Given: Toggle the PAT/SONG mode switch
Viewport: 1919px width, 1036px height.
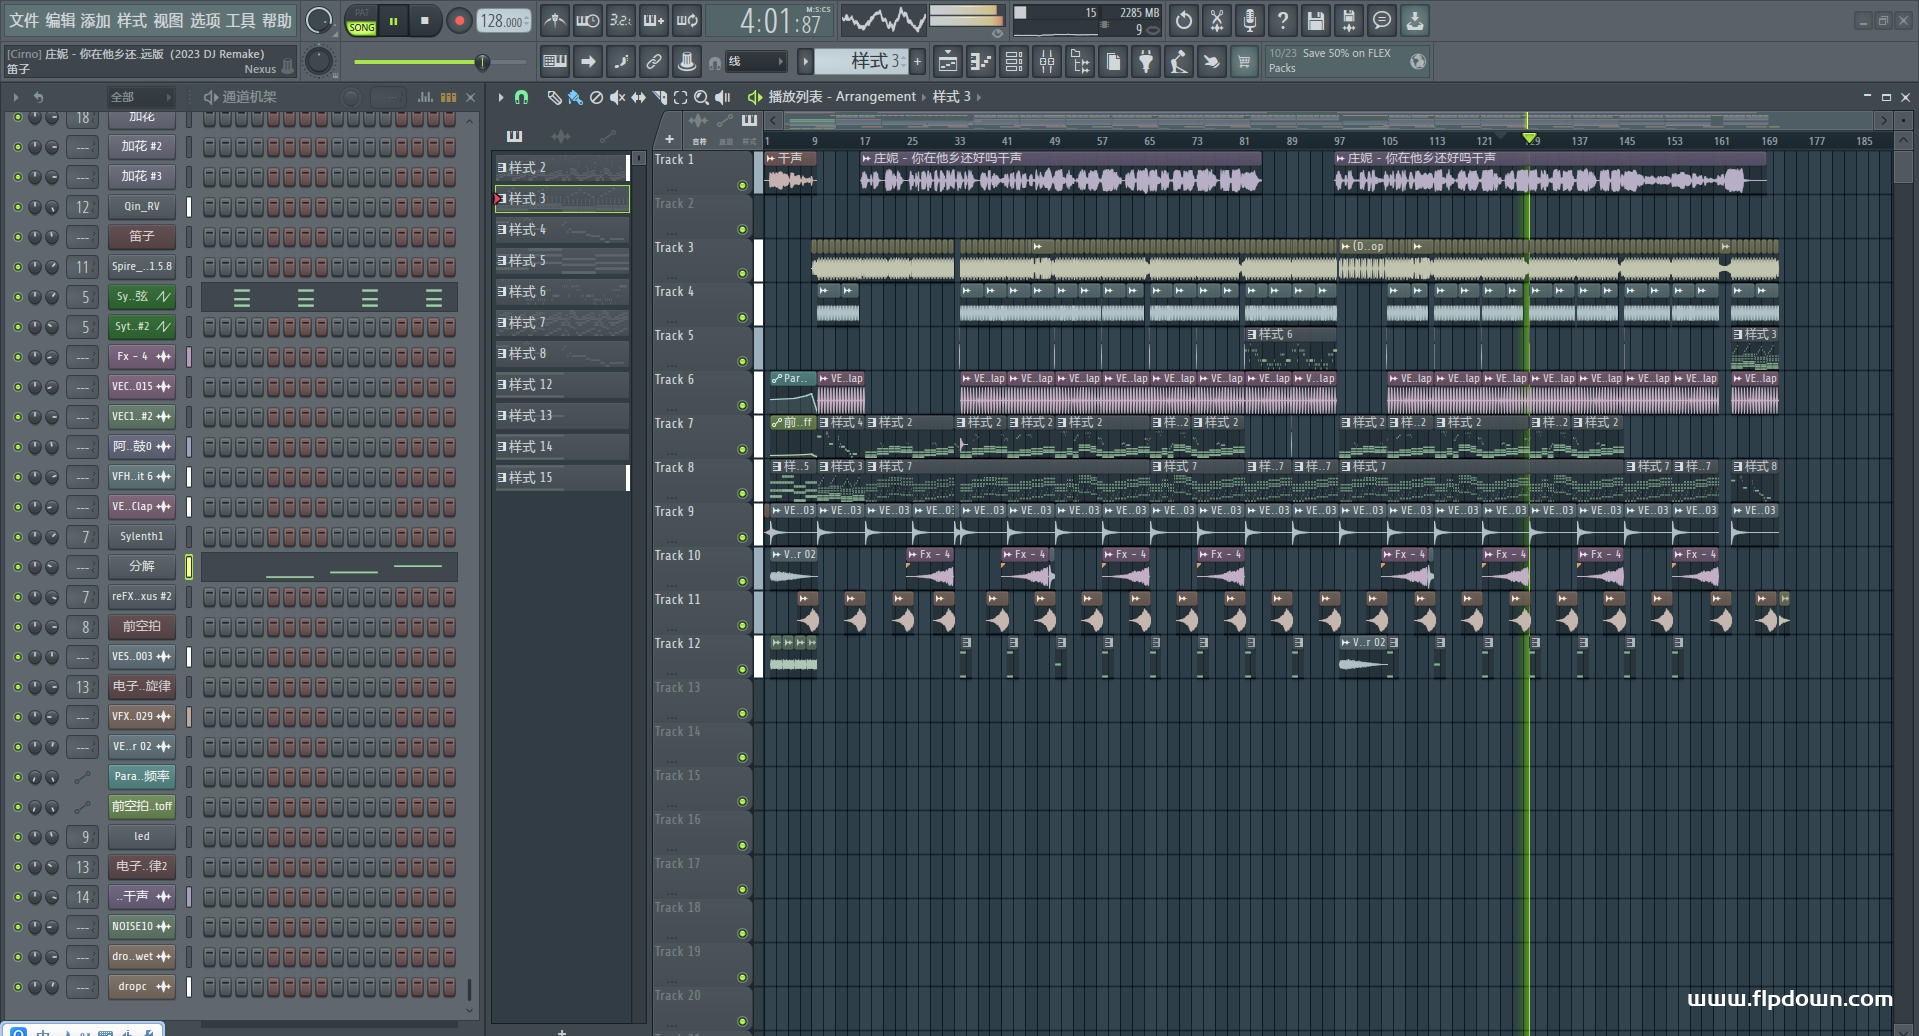Looking at the screenshot, I should (361, 21).
